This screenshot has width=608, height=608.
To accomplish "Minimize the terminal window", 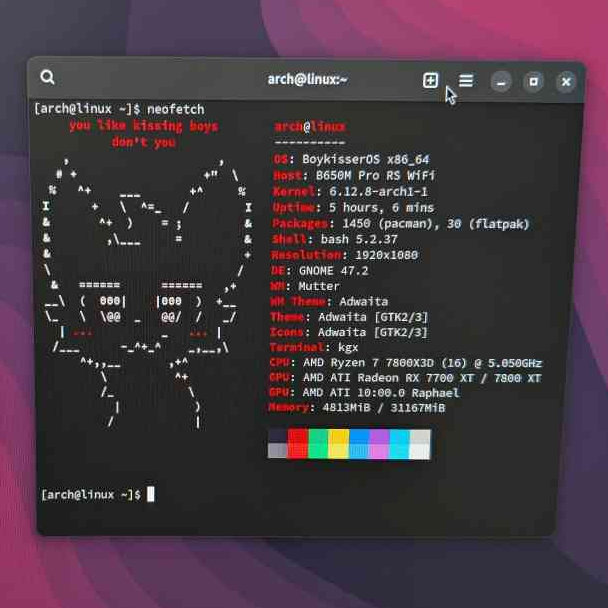I will point(502,82).
